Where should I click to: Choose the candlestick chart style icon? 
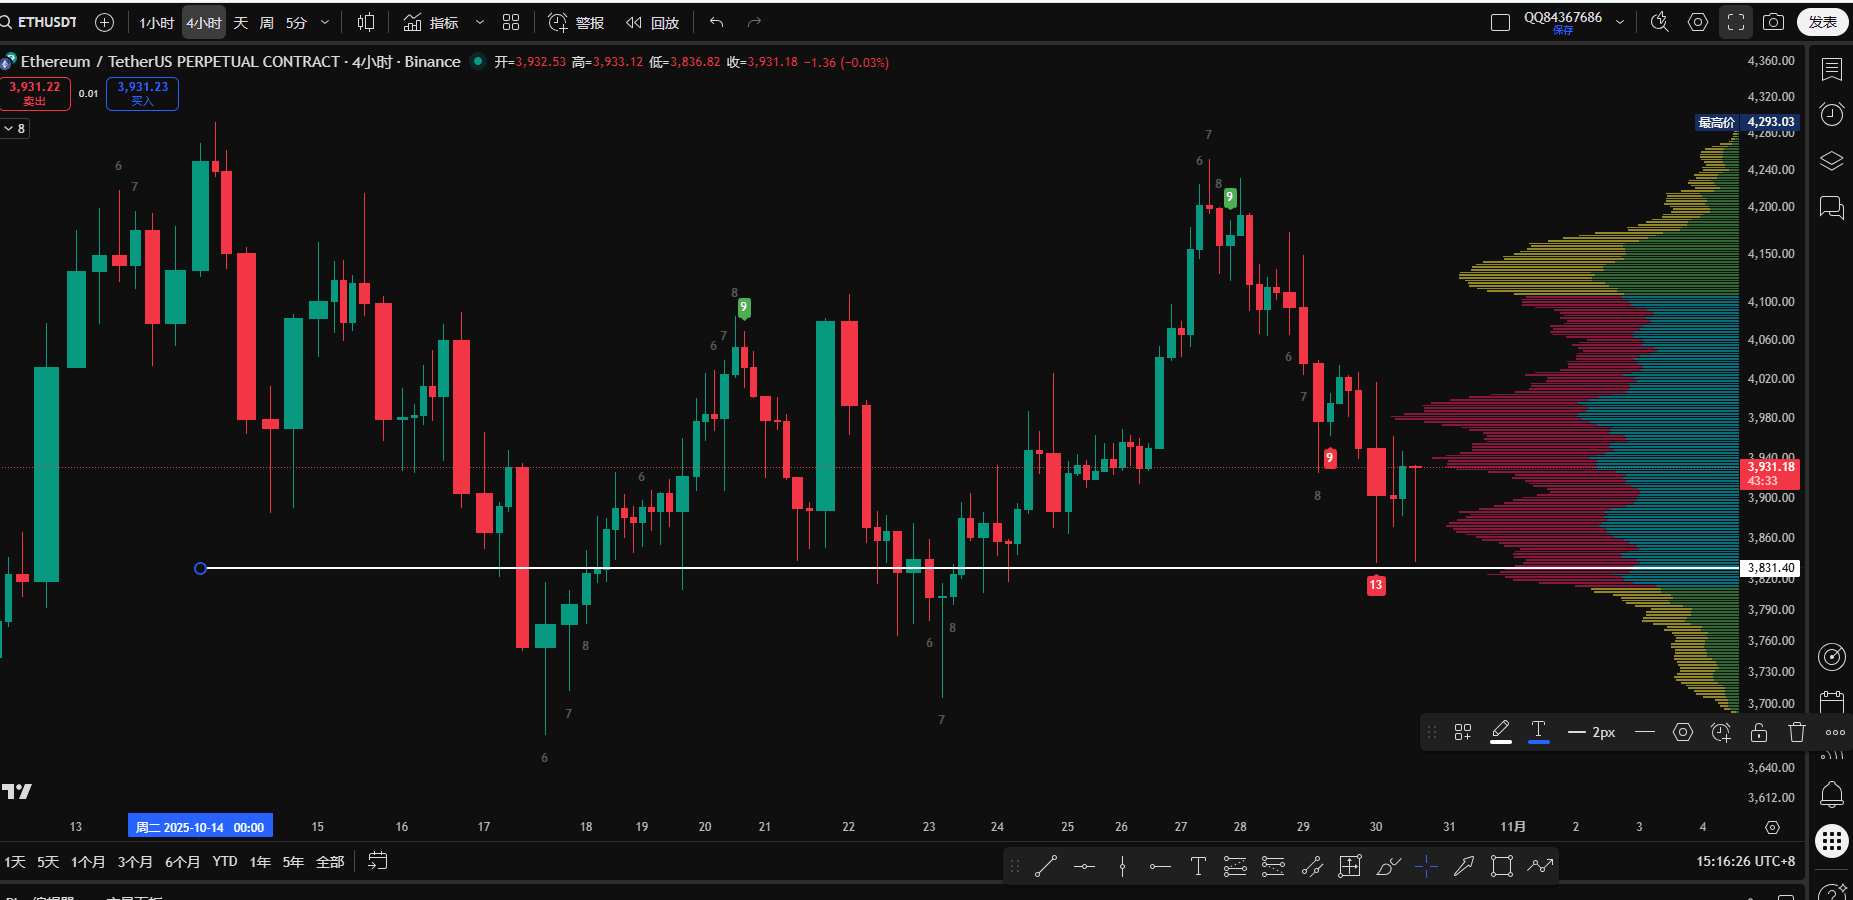366,22
